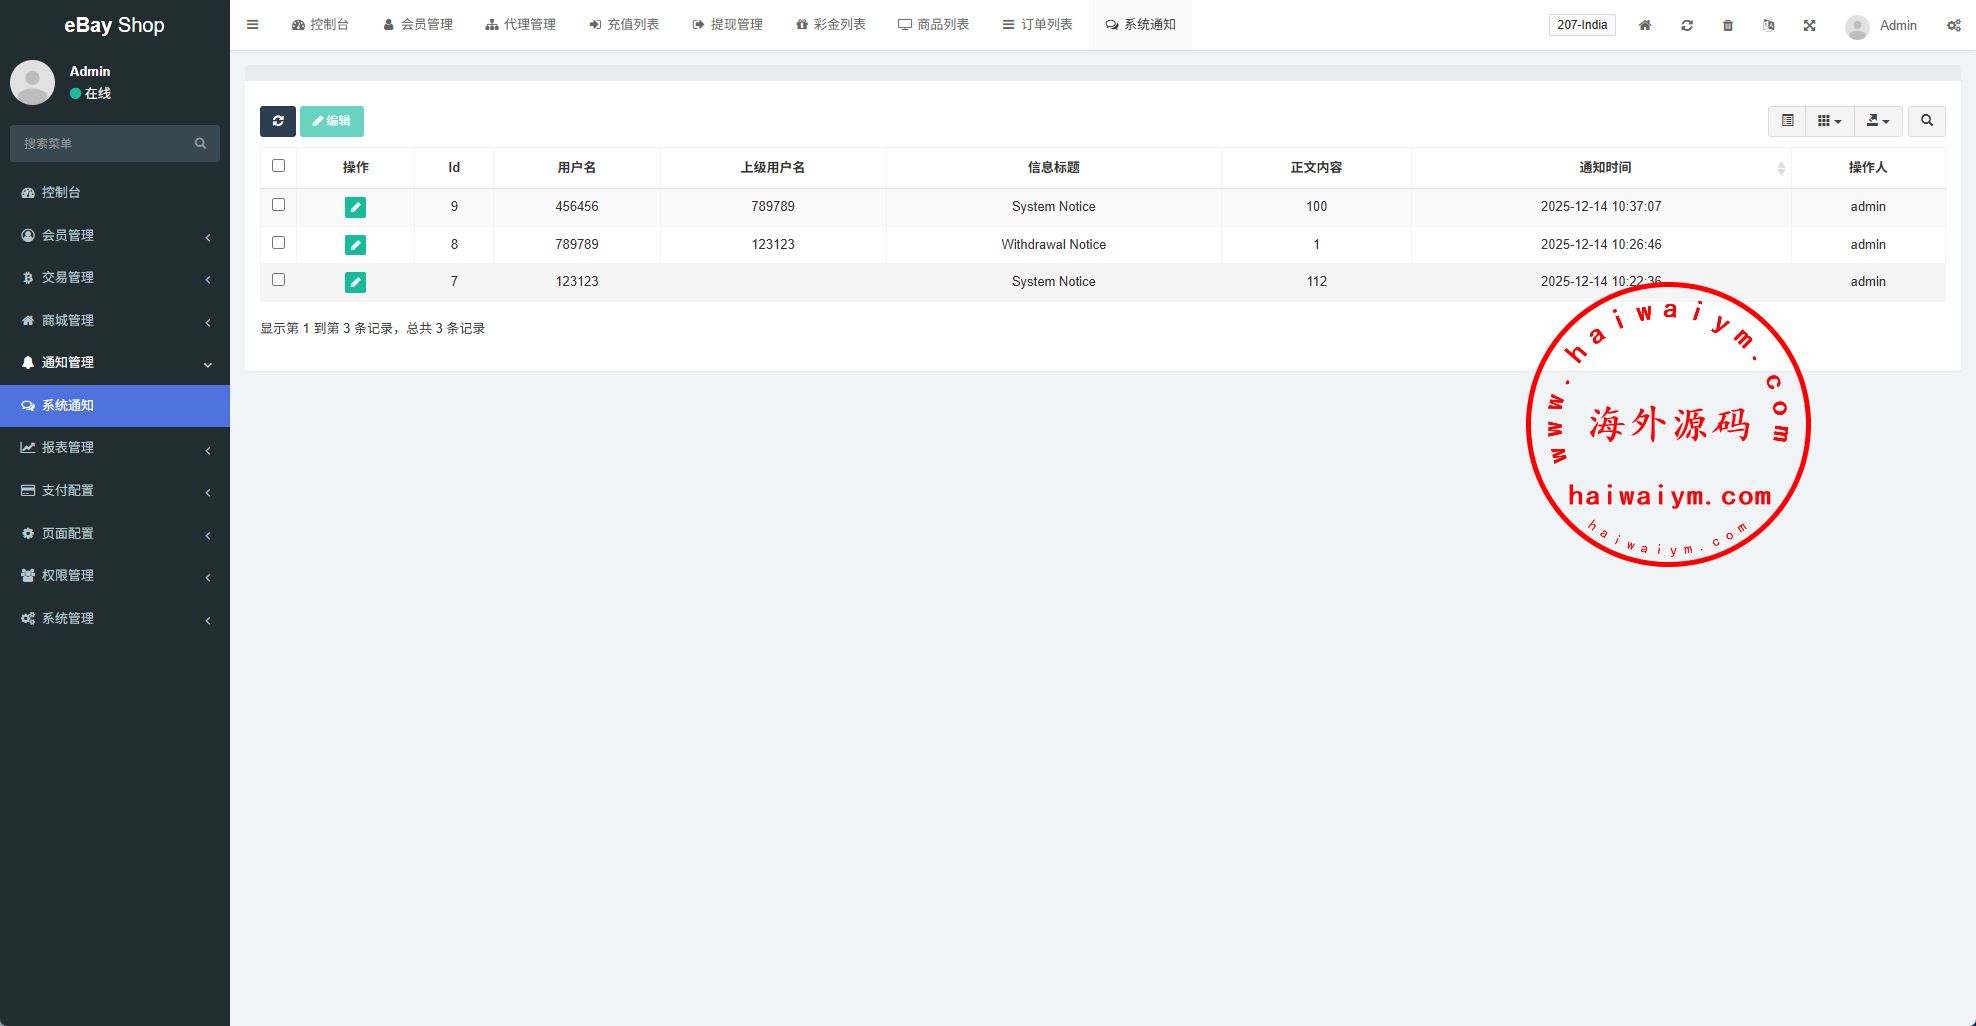The image size is (1976, 1026).
Task: Switch to the 订单列表 top tab
Action: pos(1037,25)
